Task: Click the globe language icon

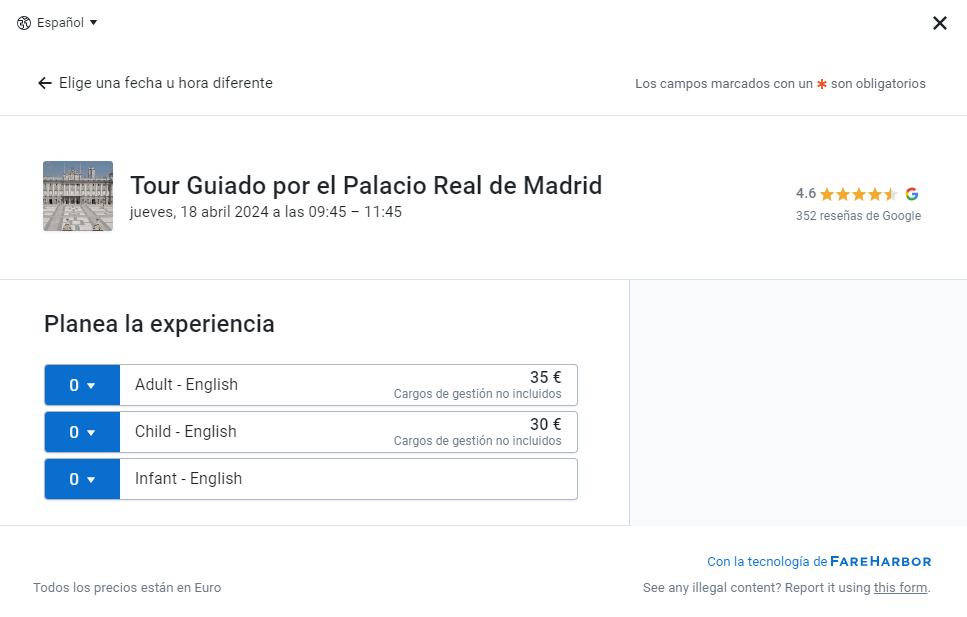Action: 24,23
